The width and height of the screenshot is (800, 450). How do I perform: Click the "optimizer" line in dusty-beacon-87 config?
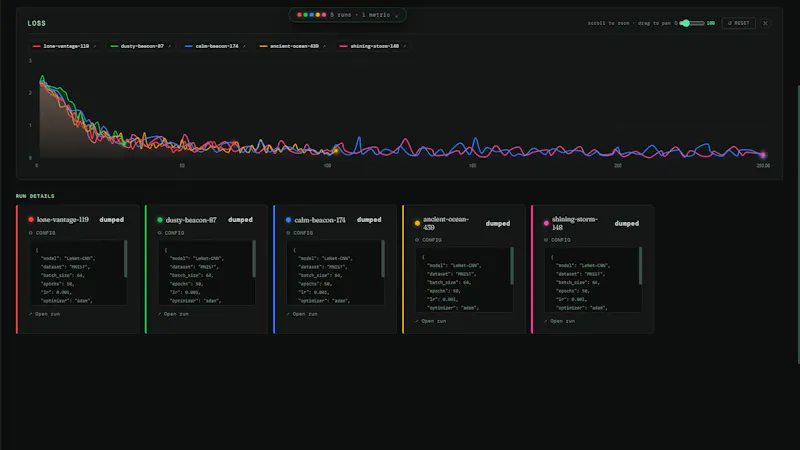(x=195, y=301)
